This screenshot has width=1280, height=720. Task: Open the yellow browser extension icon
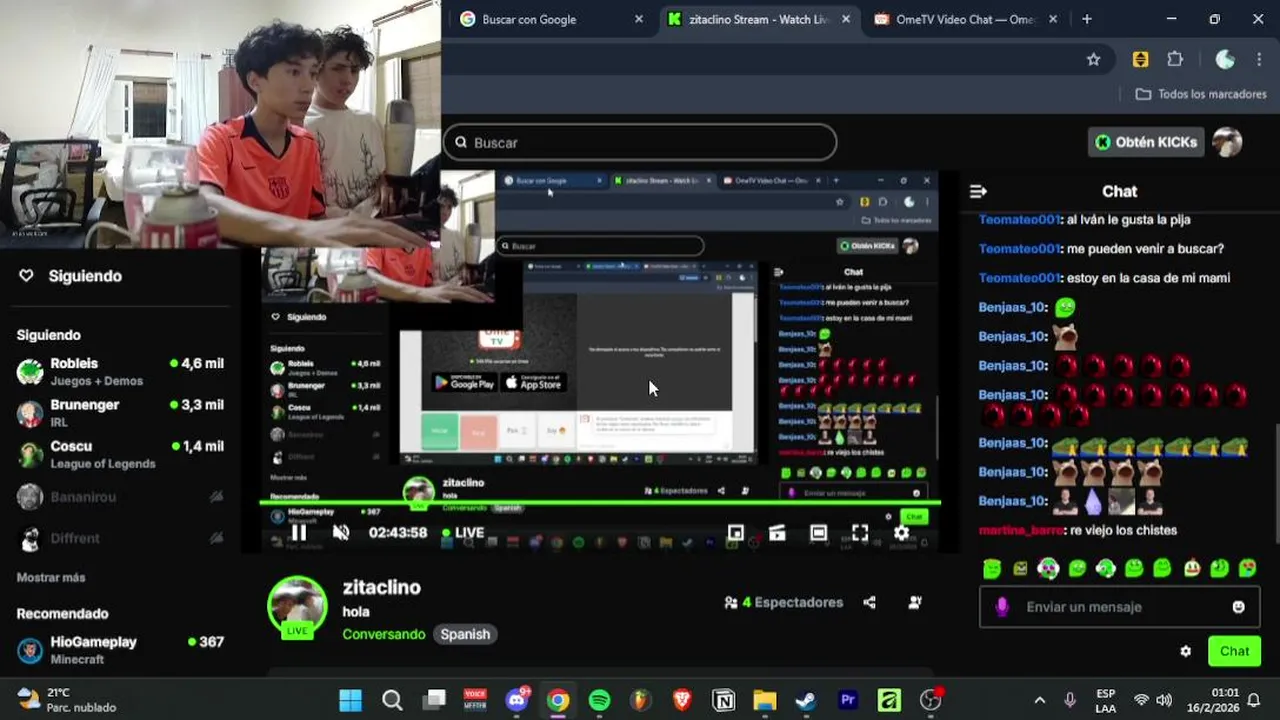coord(1140,59)
